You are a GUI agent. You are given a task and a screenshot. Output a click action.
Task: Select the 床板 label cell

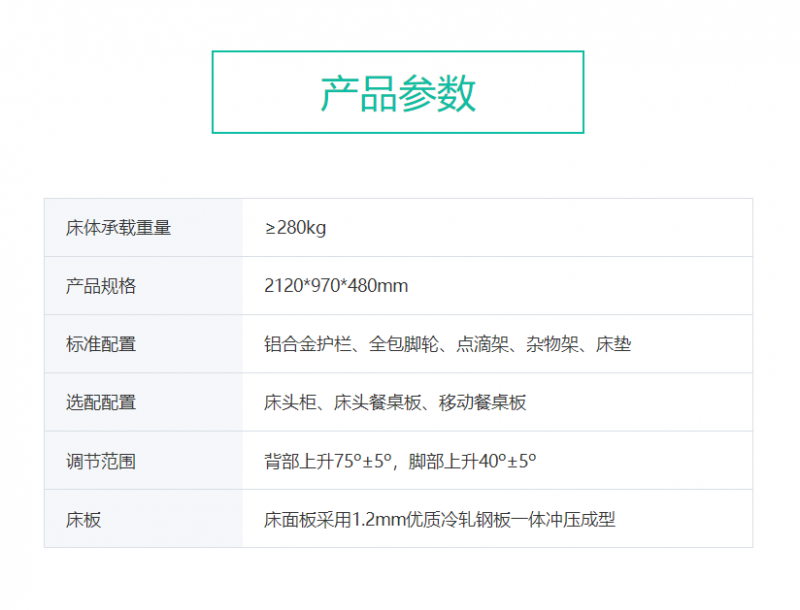84,519
